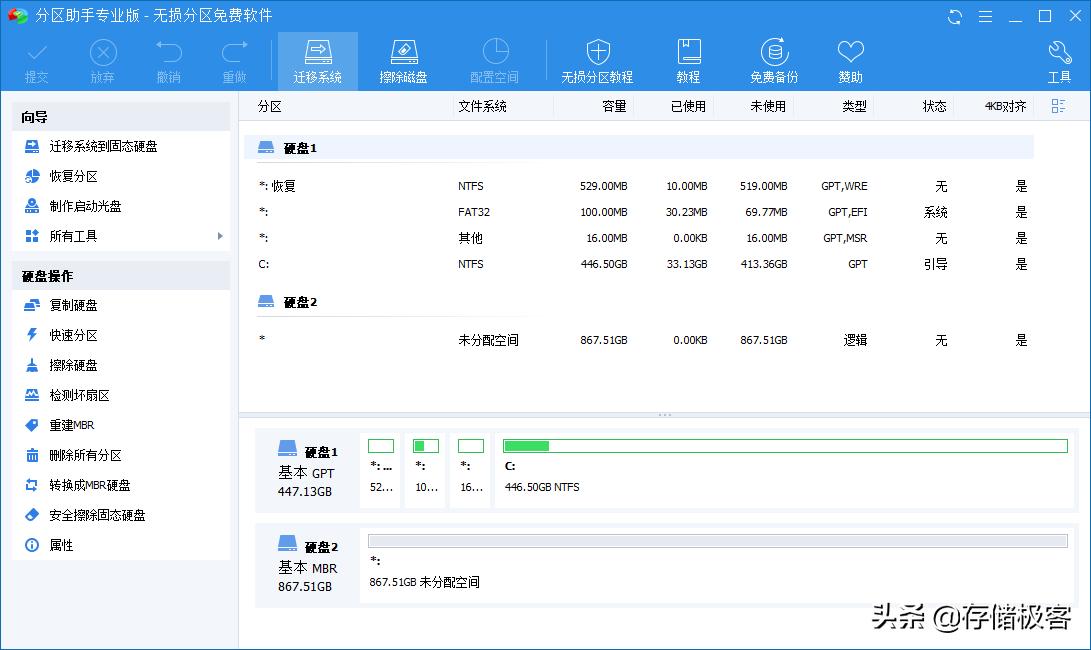Click the 免费备份 backup toolbar icon
This screenshot has width=1091, height=650.
[x=774, y=58]
